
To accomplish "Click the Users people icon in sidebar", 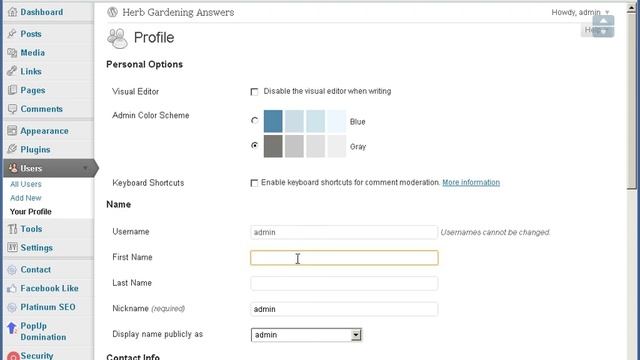I will (x=13, y=168).
